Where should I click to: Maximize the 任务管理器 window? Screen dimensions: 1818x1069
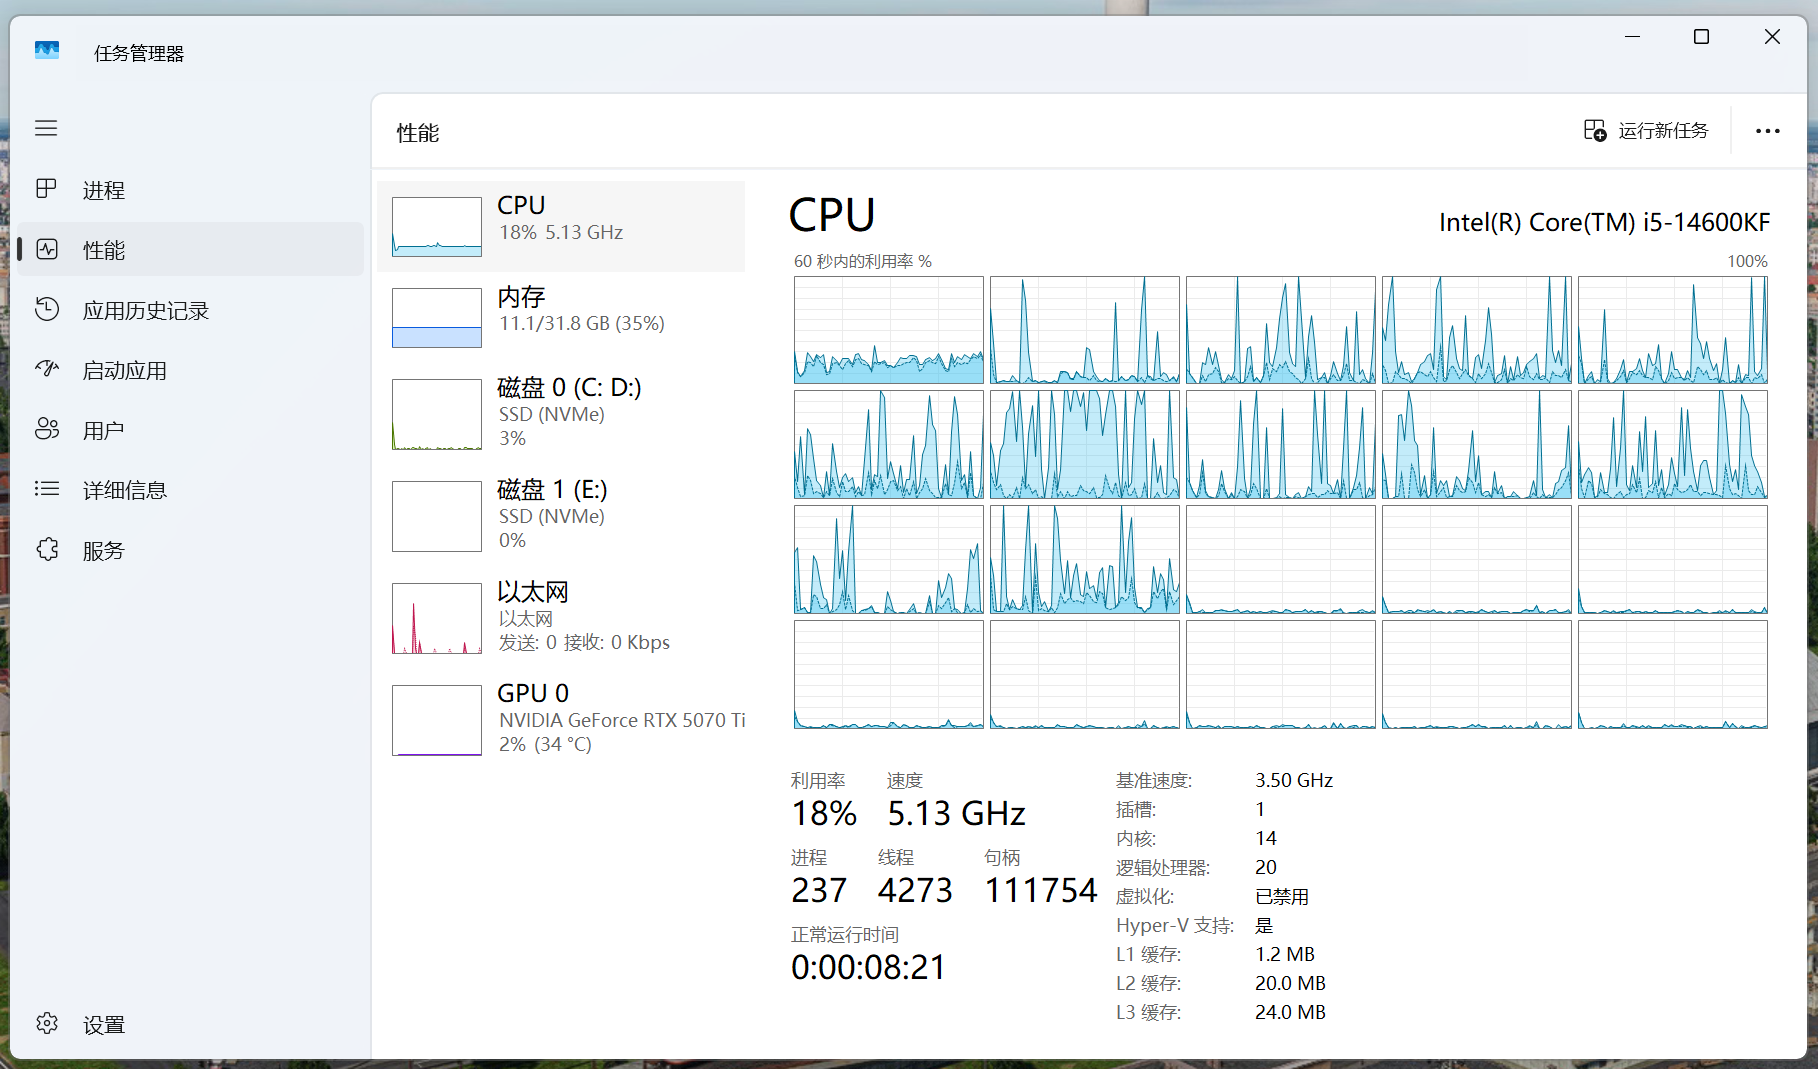click(1701, 37)
